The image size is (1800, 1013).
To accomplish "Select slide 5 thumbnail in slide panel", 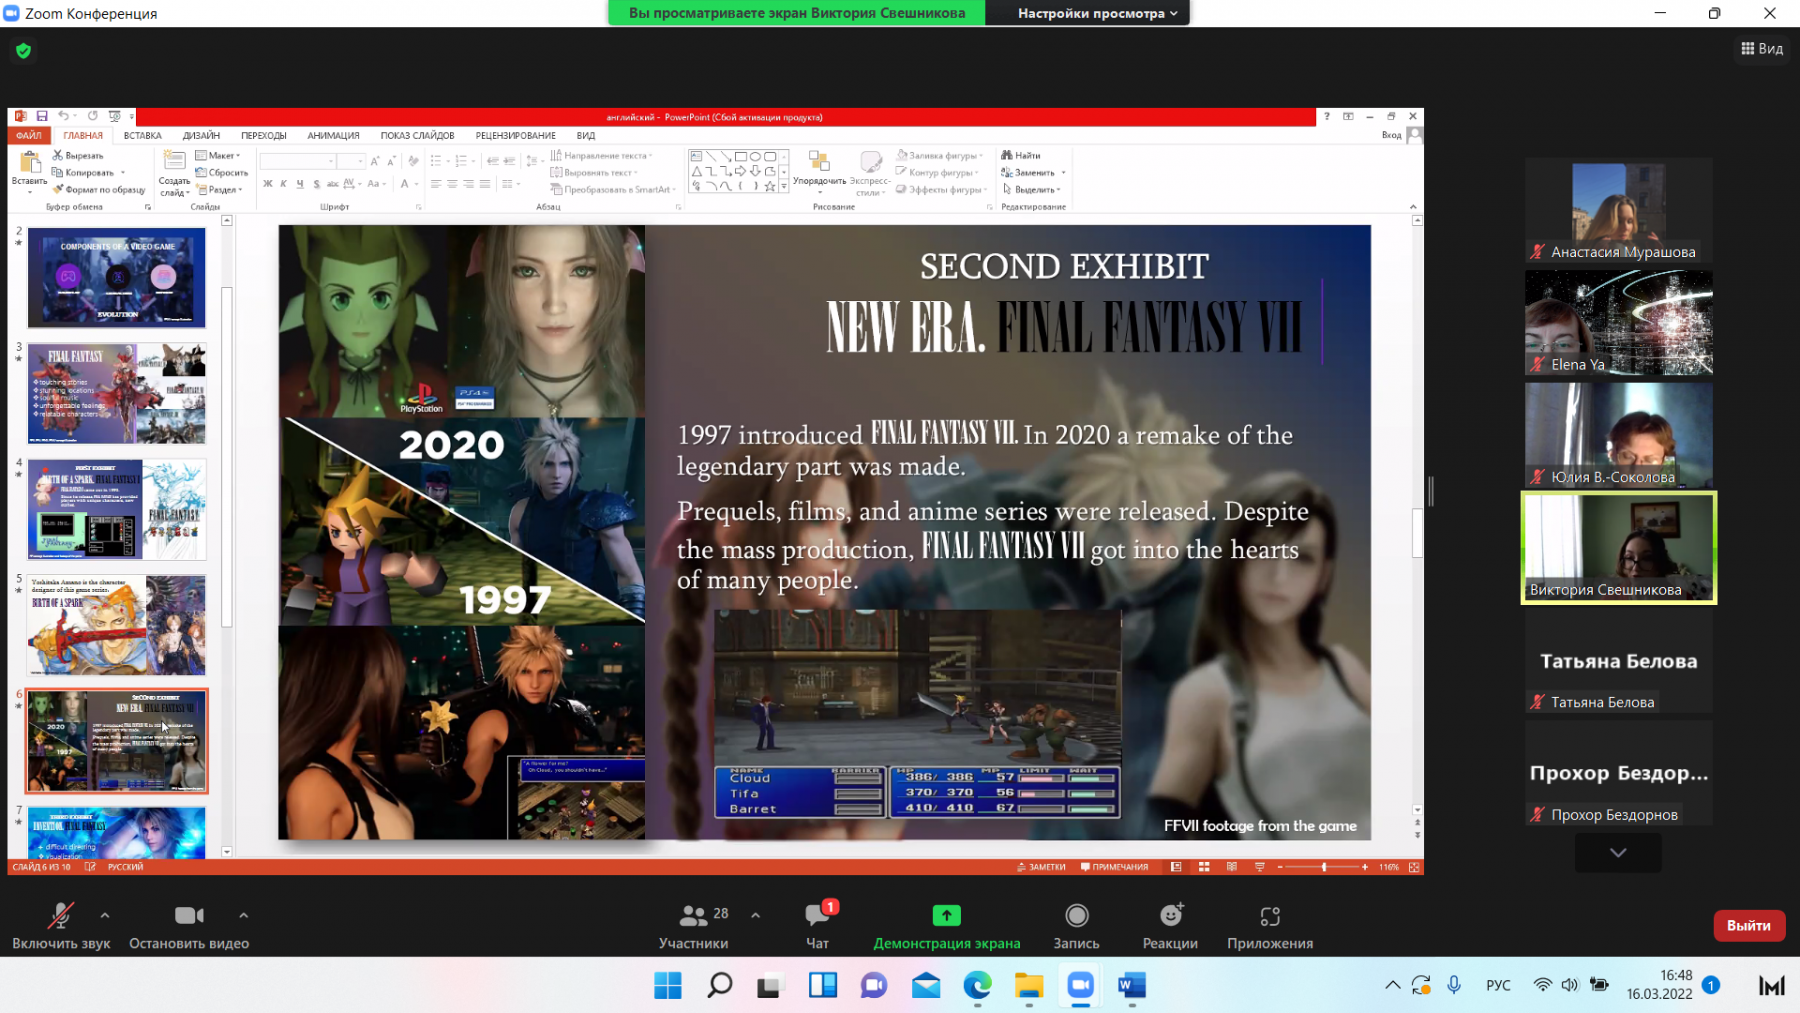I will (x=117, y=625).
